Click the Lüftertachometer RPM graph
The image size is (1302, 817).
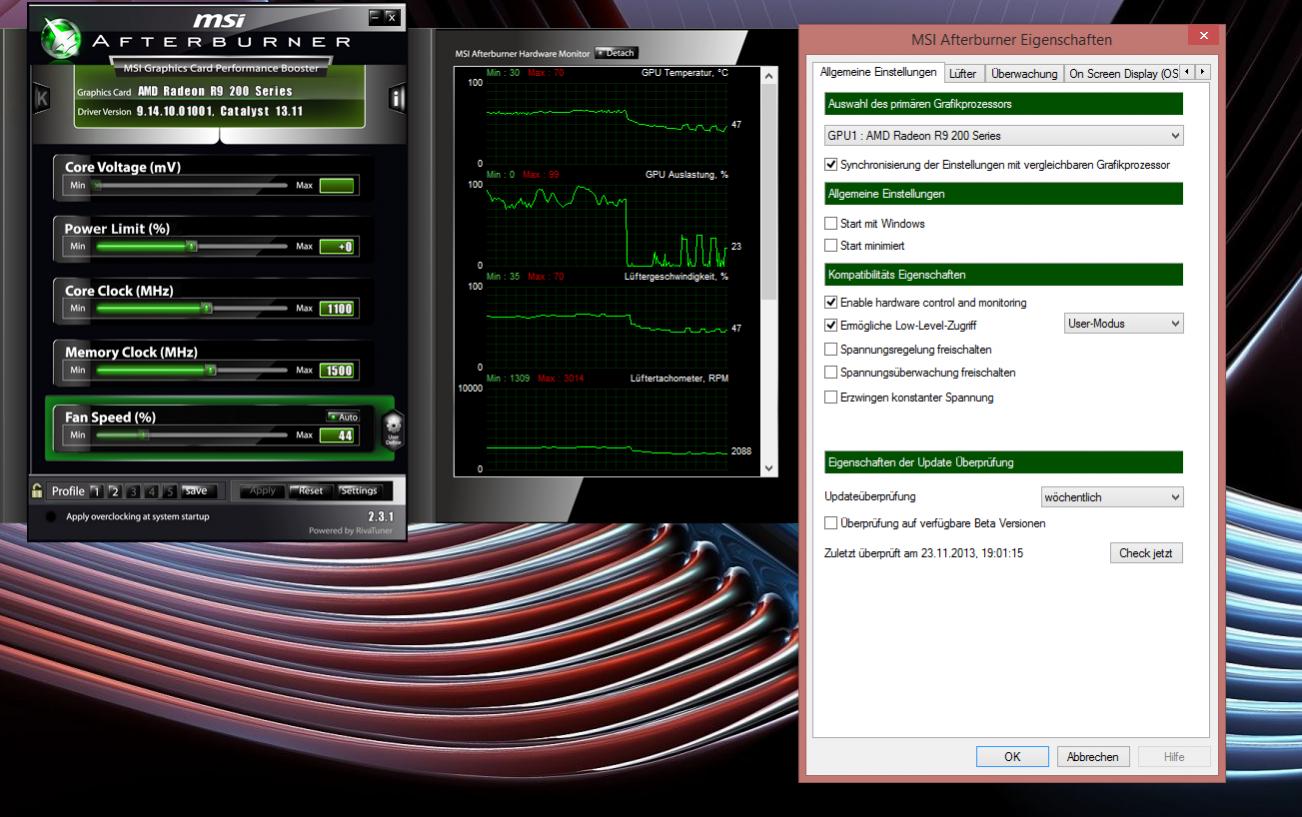pos(607,428)
